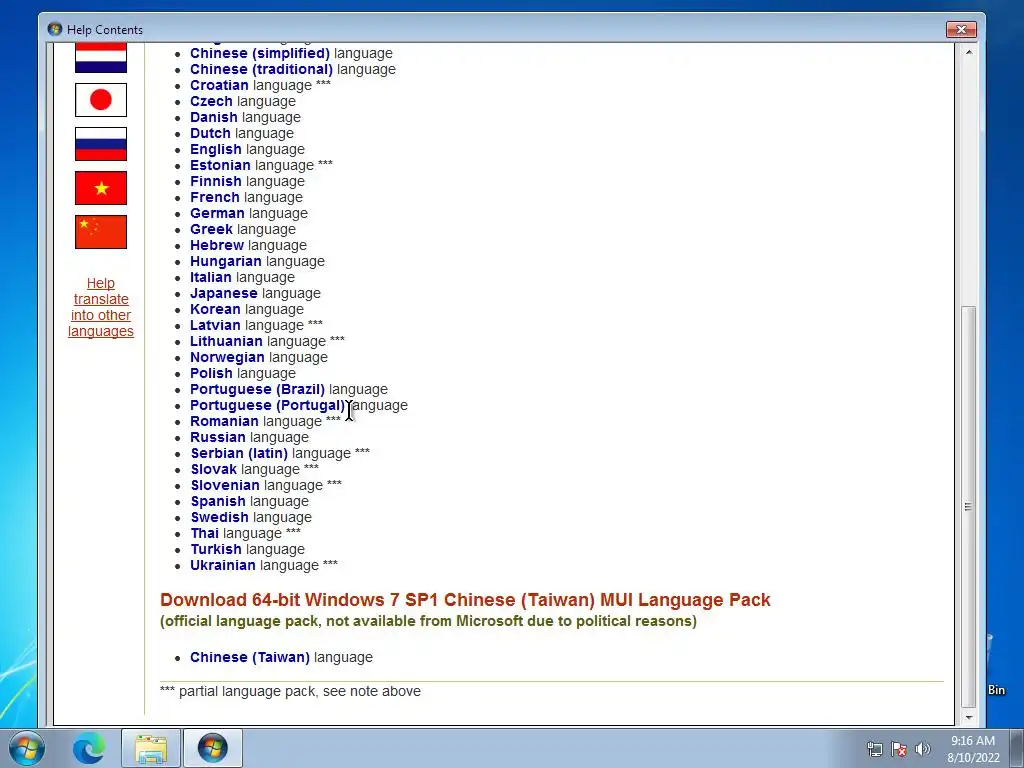Click the vertical scrollbar thumb

pos(969,507)
